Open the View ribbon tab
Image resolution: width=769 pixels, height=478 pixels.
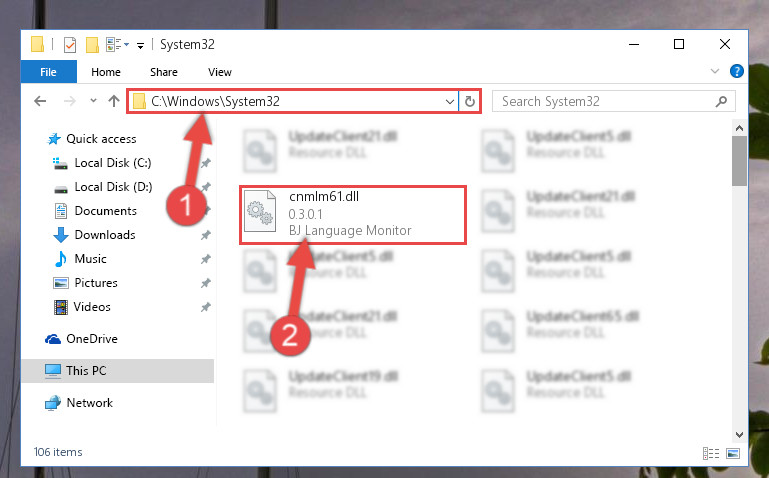[219, 72]
